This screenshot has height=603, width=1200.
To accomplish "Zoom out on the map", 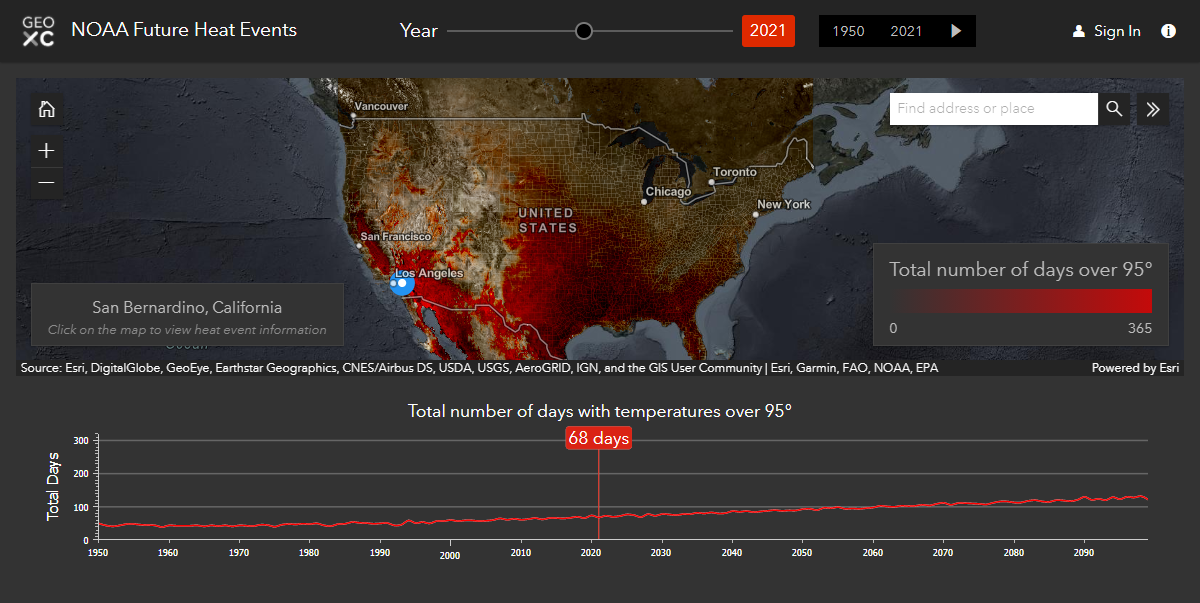I will 46,182.
